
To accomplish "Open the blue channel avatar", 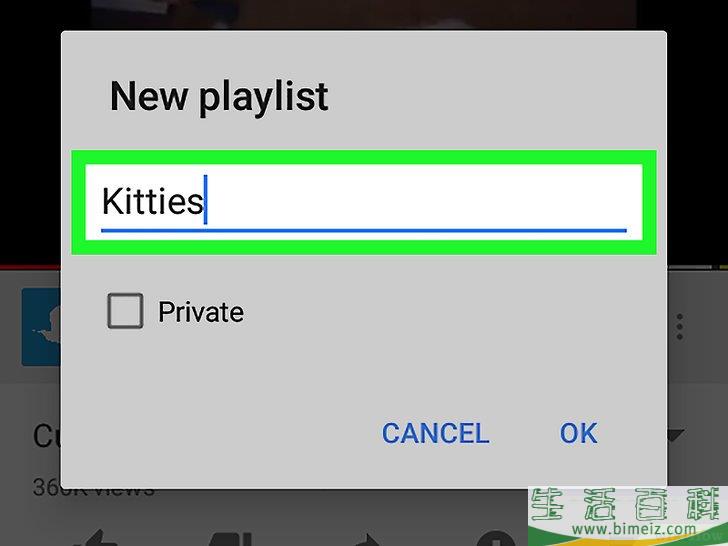I will (x=41, y=327).
